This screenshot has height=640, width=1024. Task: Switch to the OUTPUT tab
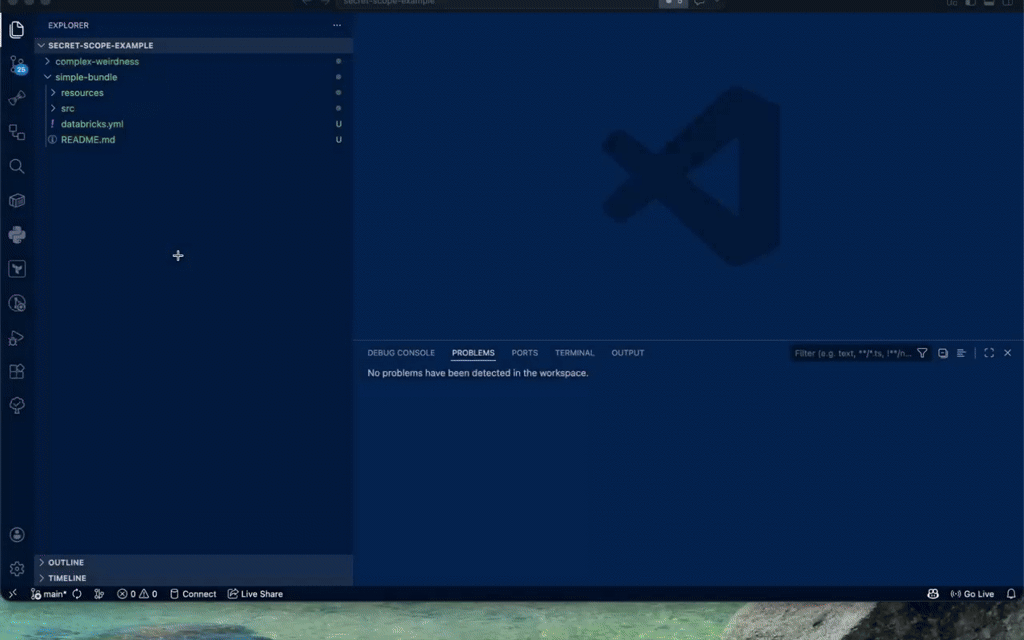pos(628,353)
